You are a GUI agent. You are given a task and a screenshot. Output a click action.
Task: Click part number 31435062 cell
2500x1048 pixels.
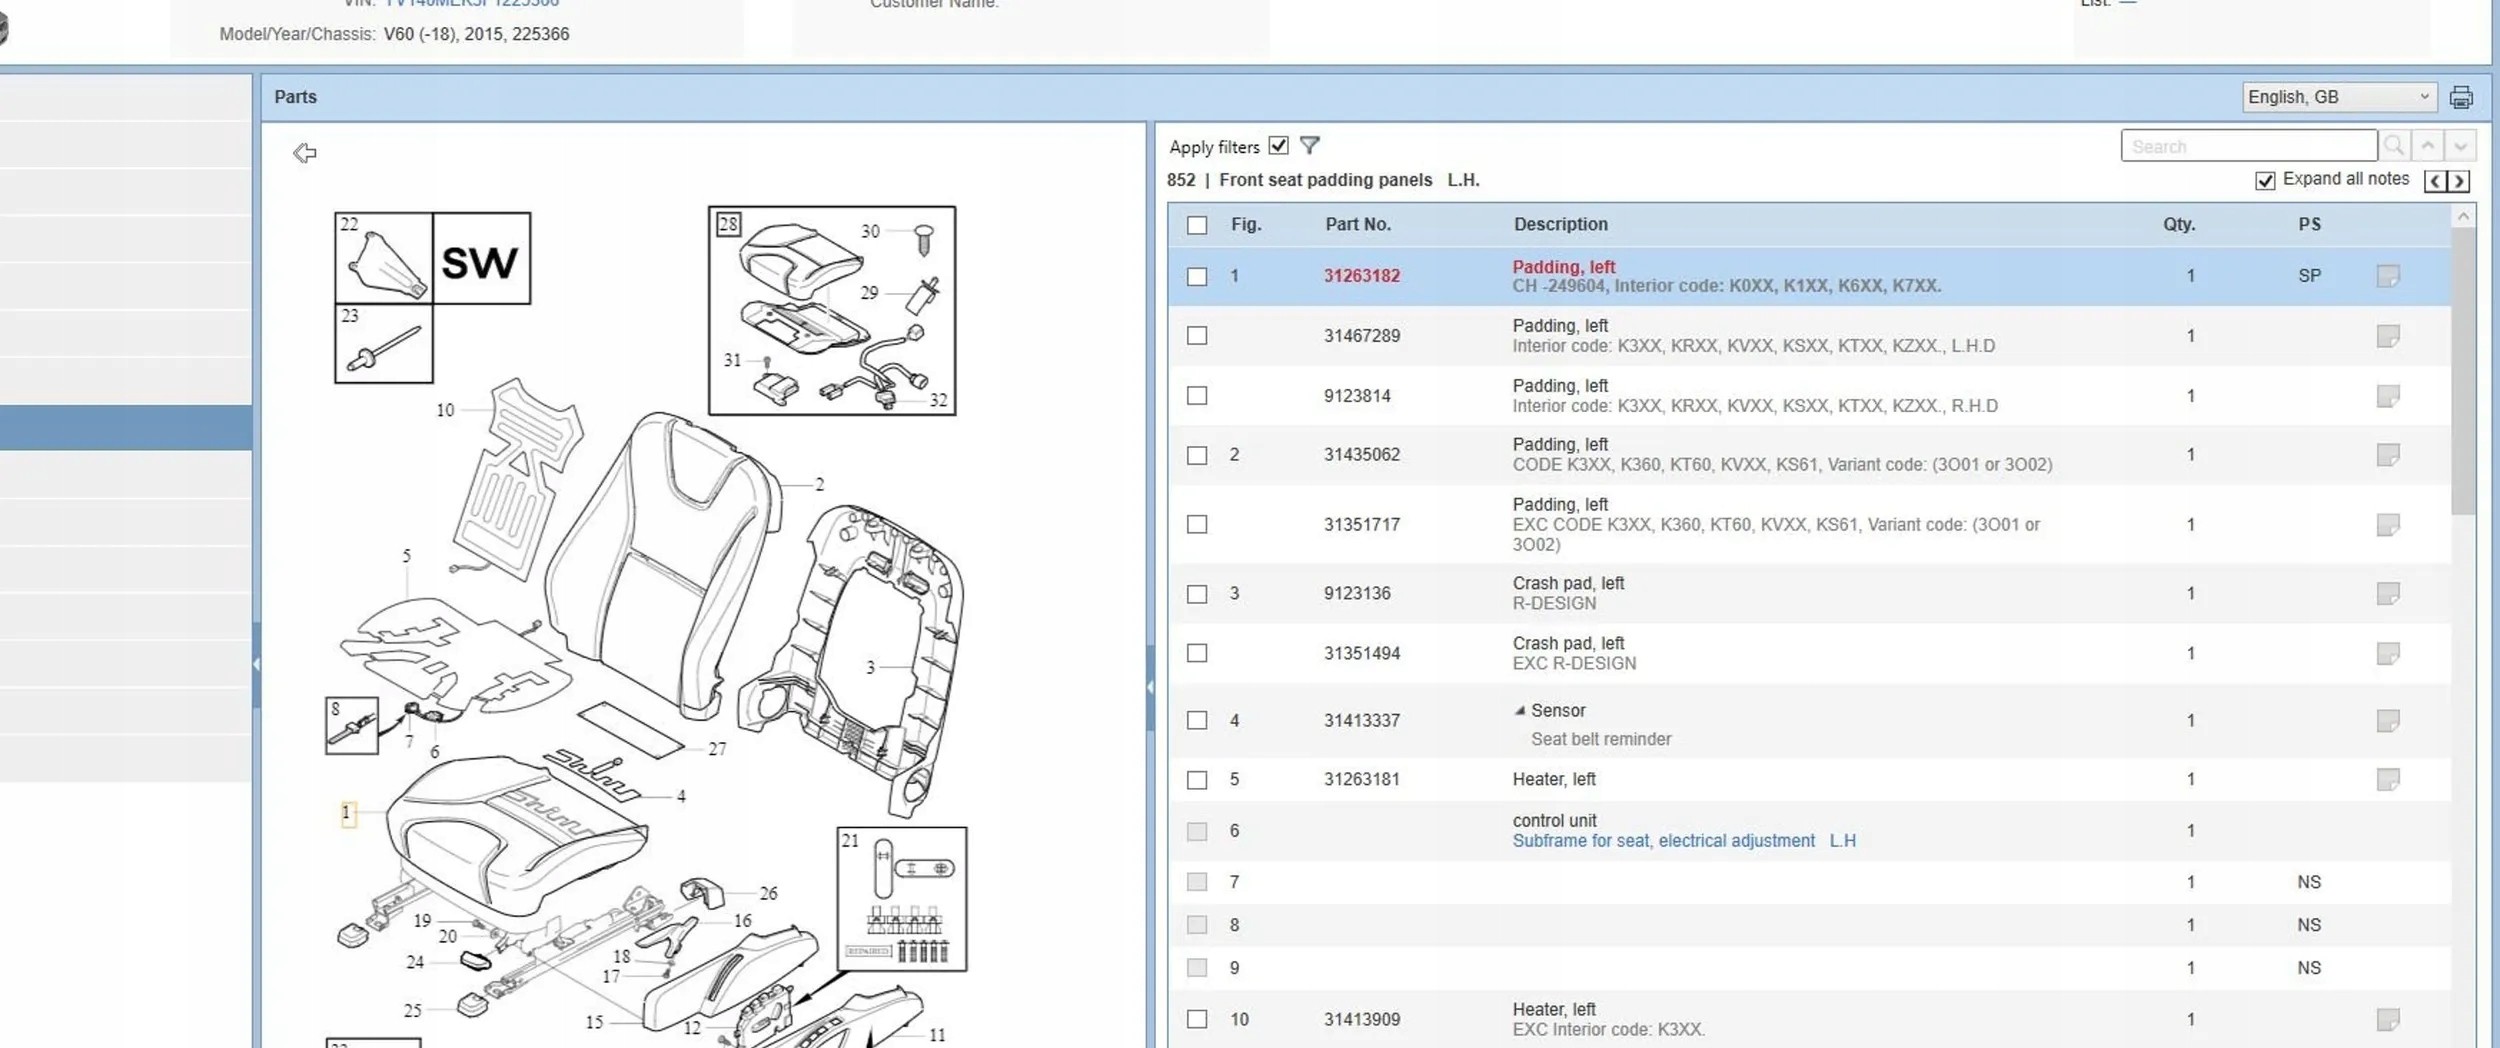coord(1362,455)
